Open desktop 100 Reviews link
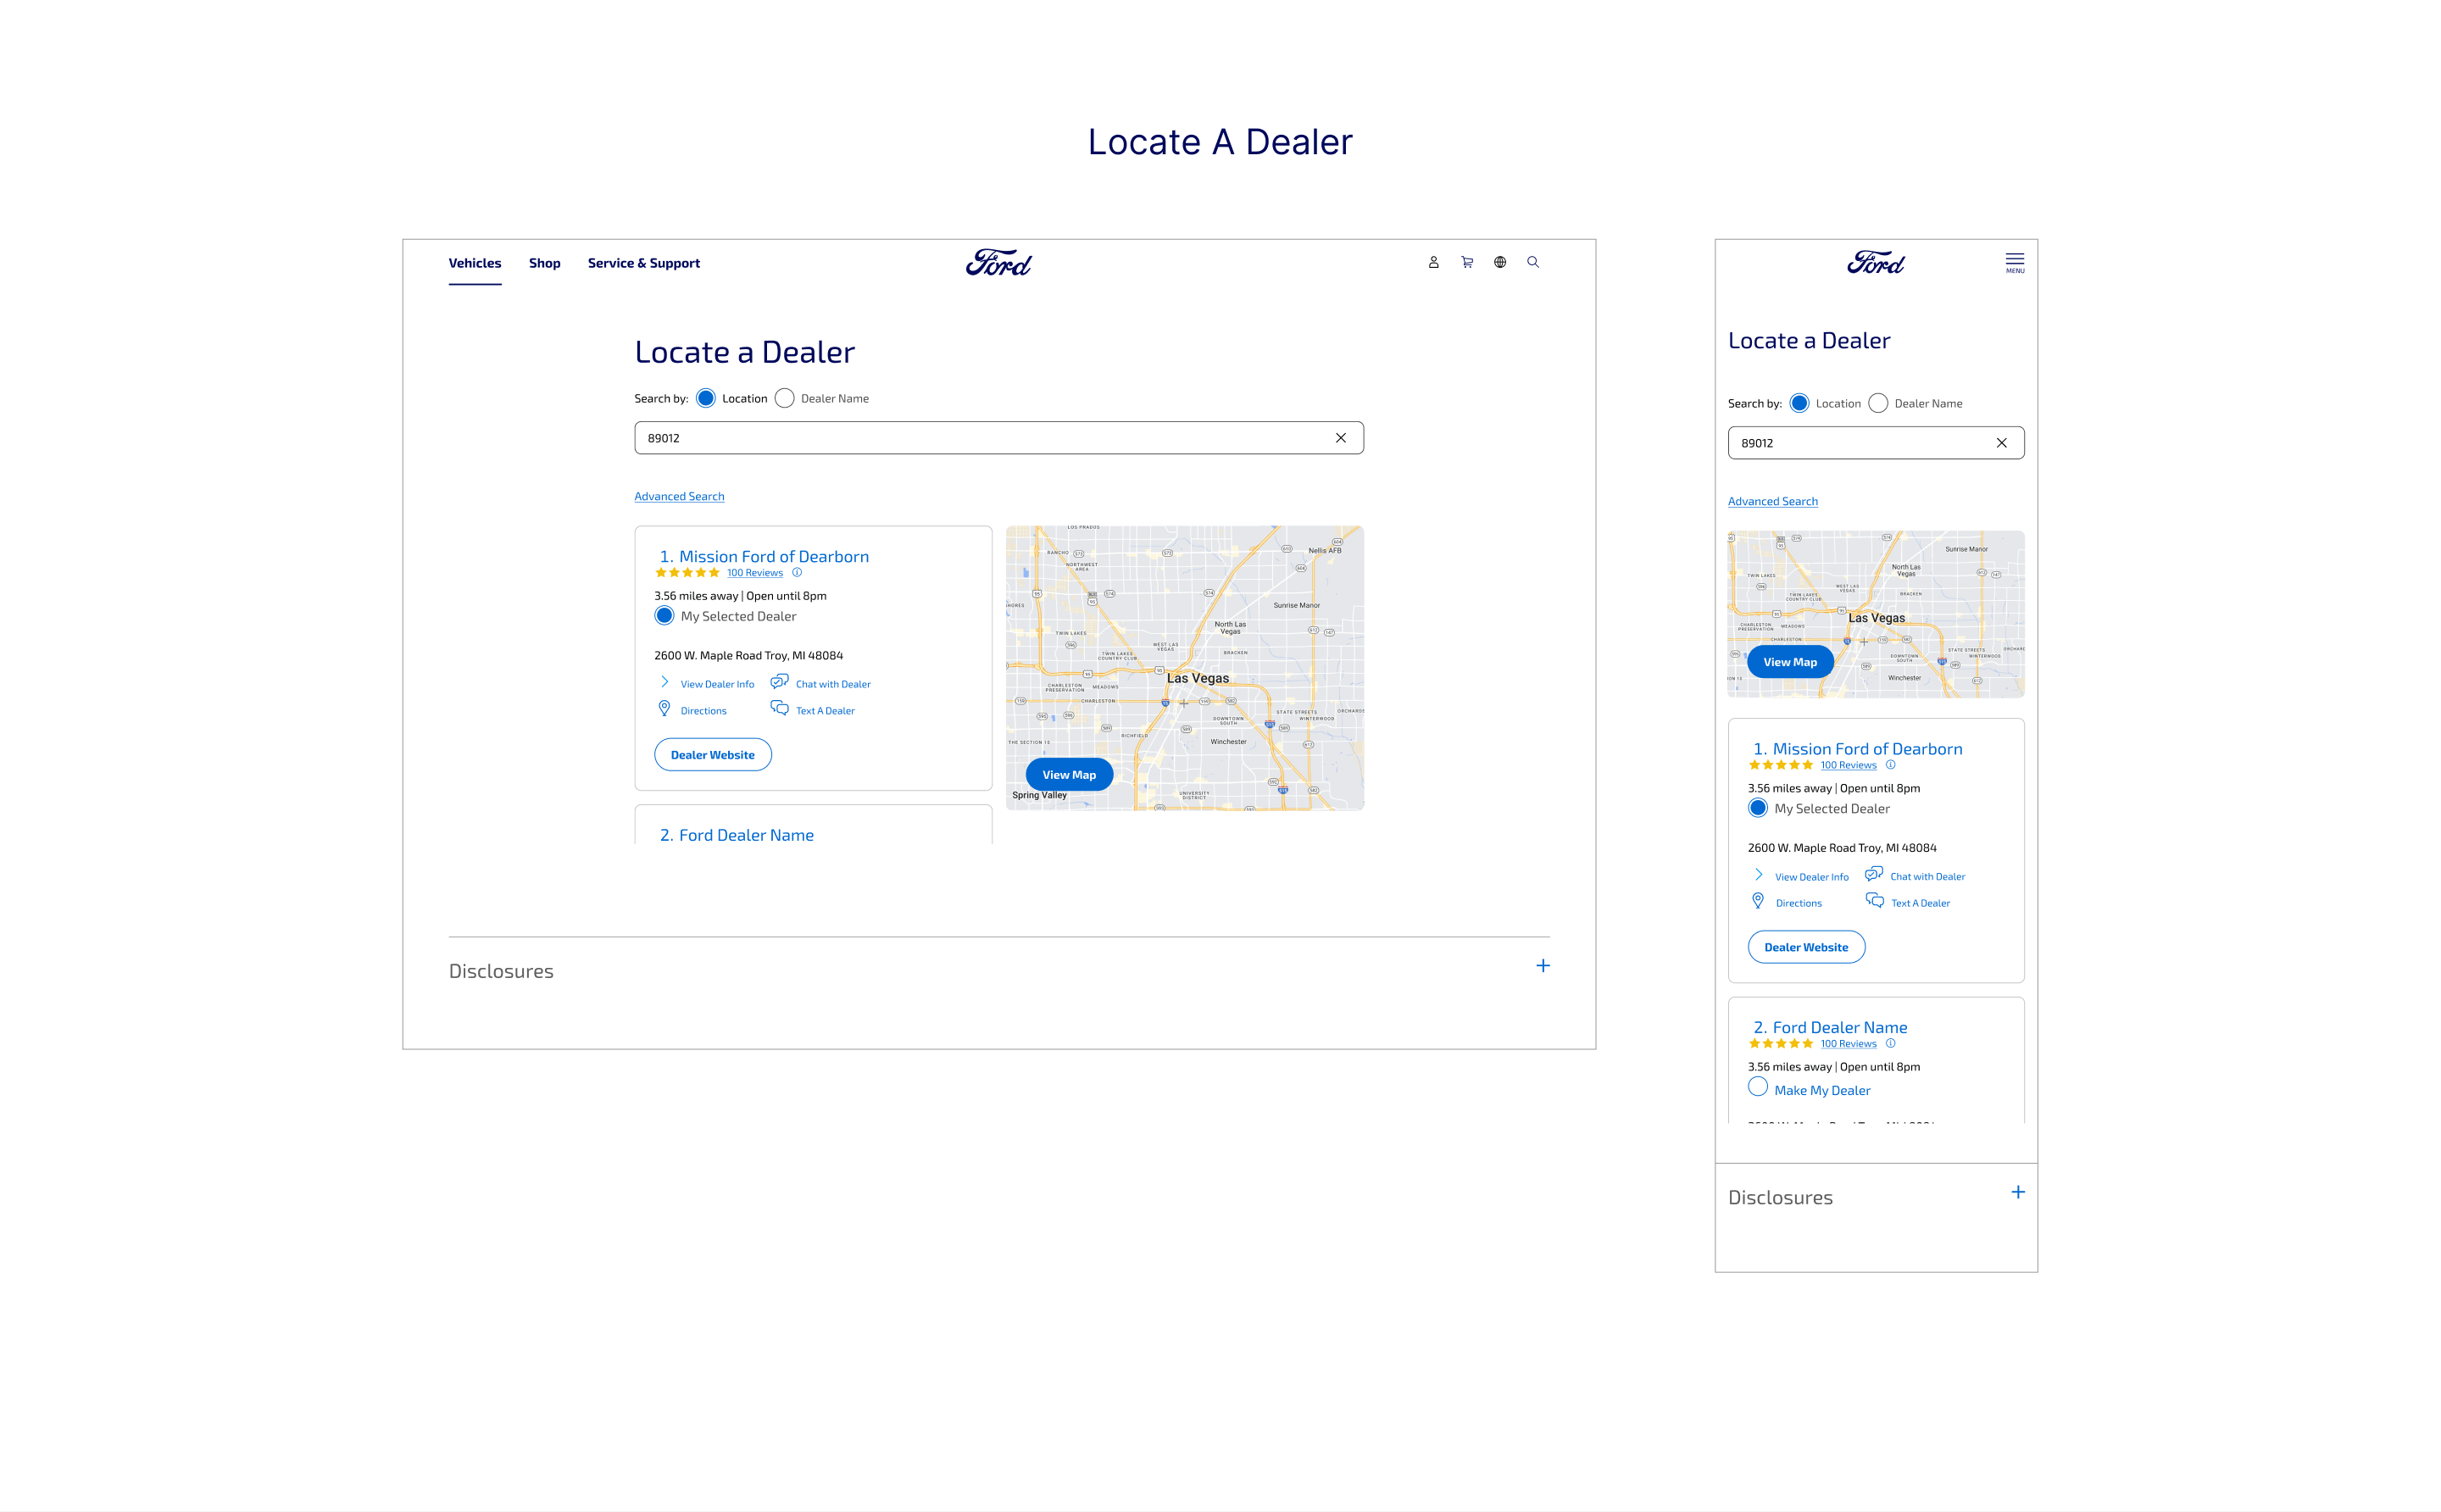Screen dimensions: 2441x1512 tap(754, 573)
